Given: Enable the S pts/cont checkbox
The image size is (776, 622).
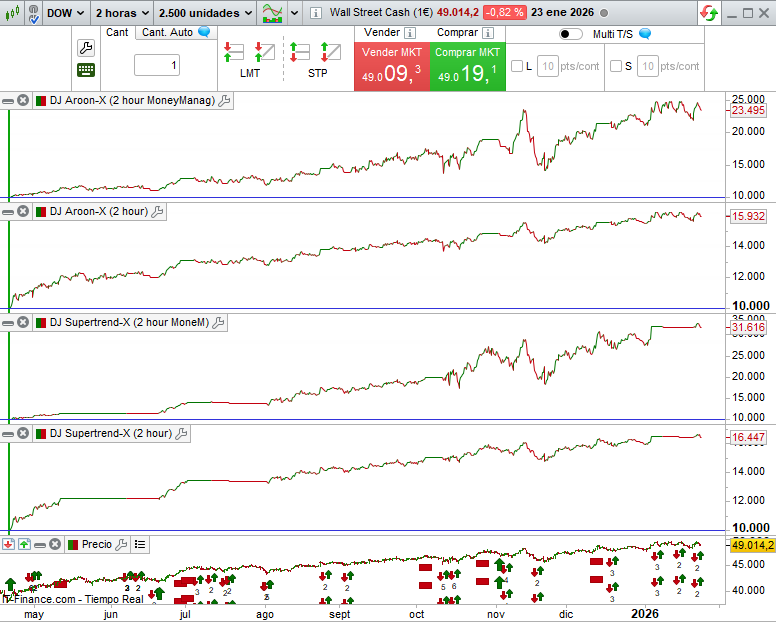Looking at the screenshot, I should tap(615, 66).
